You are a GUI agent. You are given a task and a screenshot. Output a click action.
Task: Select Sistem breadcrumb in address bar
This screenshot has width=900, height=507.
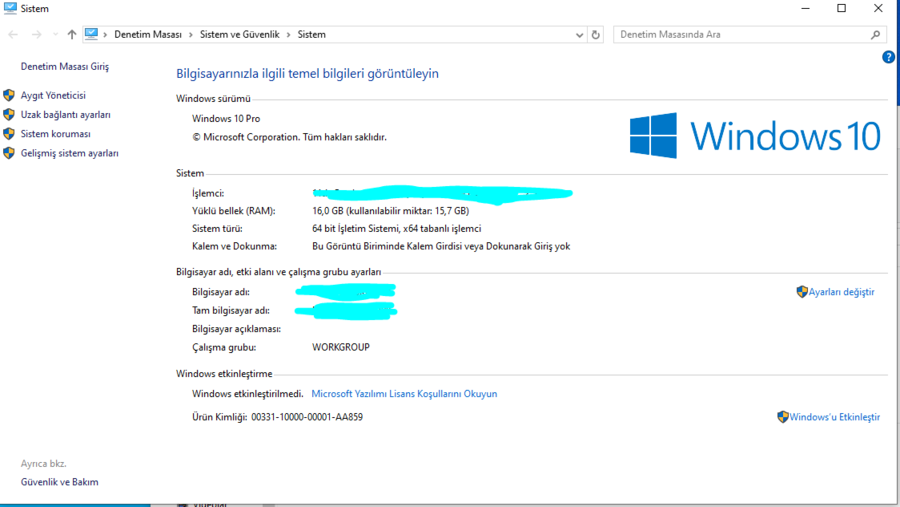pyautogui.click(x=312, y=34)
